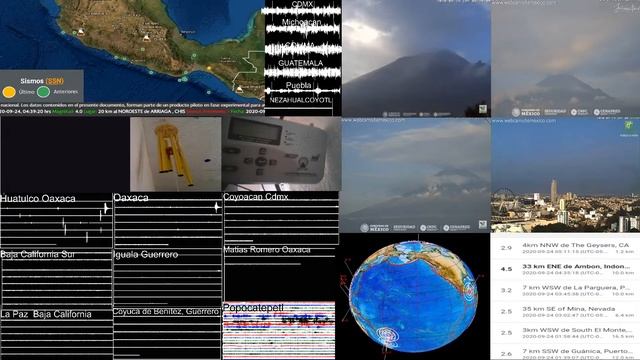Select the volcano marker on Mexico's western coast

(x=81, y=31)
